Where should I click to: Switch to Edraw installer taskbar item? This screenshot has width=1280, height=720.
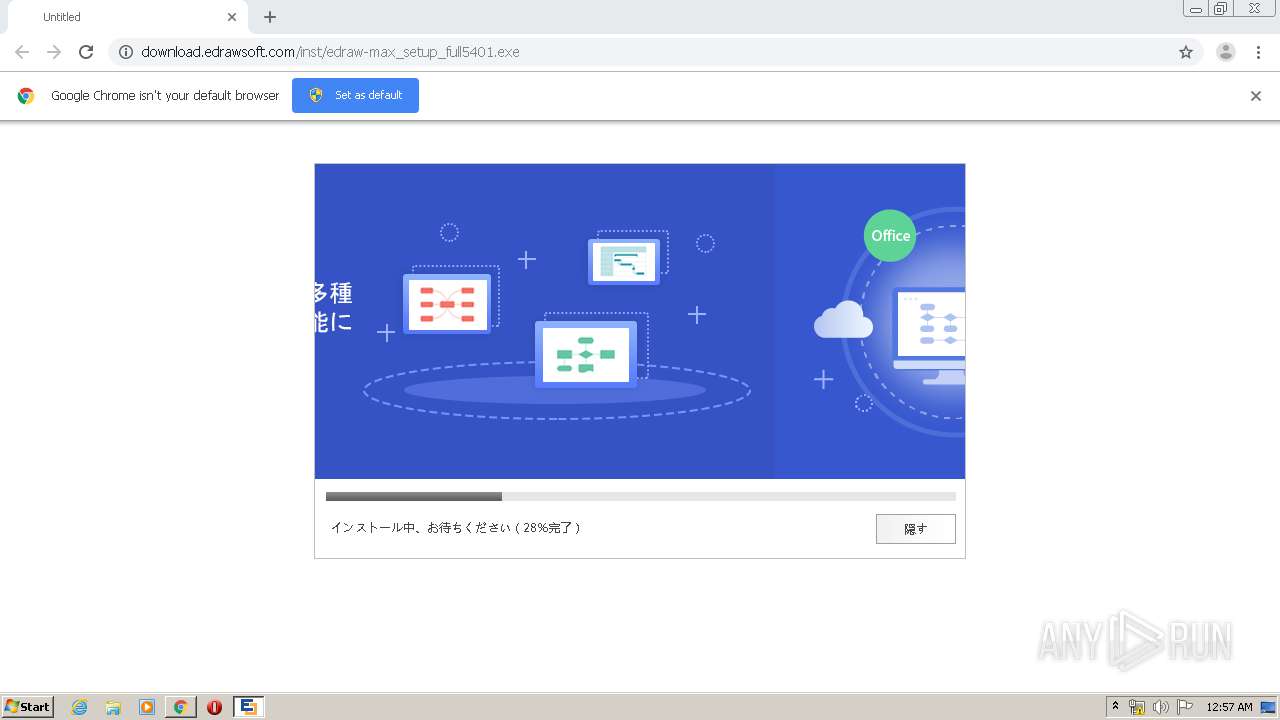coord(248,707)
